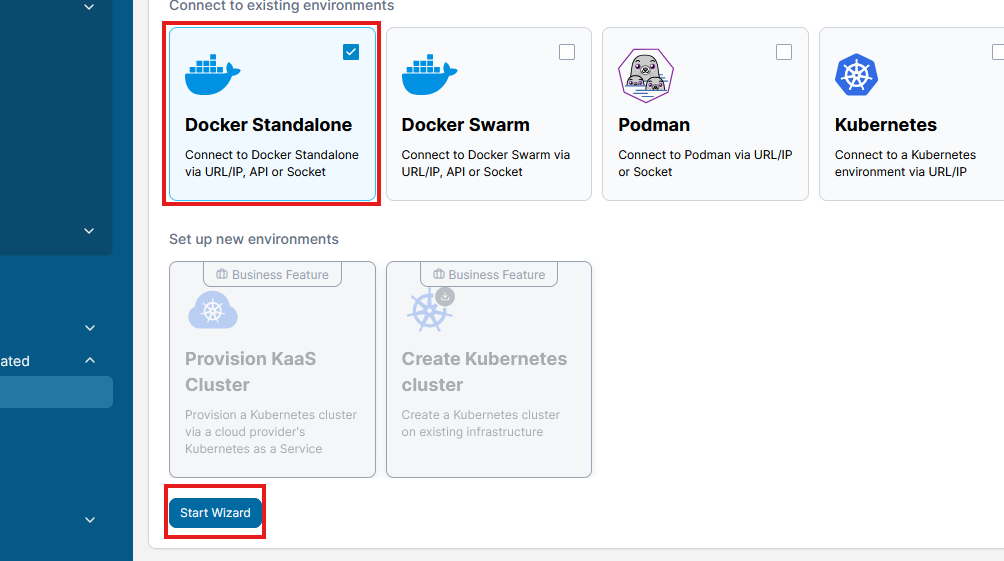Click the Docker Swarm whale icon

(429, 75)
